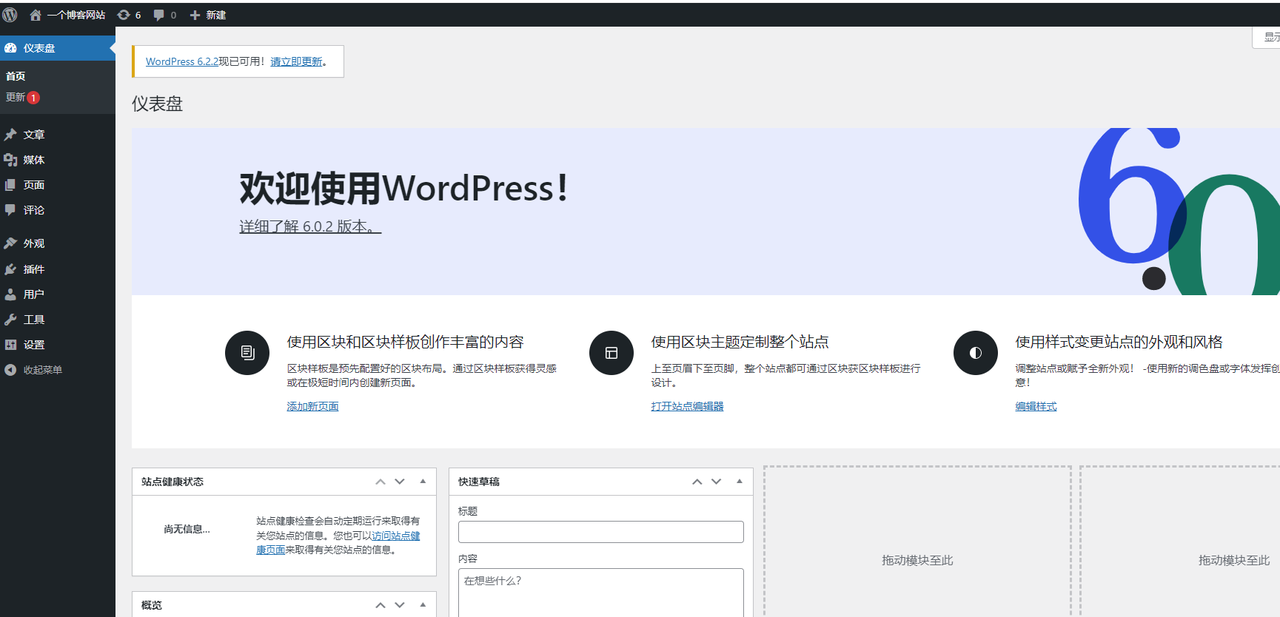Open 详细了解 6.0.2 版本 link
The width and height of the screenshot is (1280, 617).
tap(310, 226)
